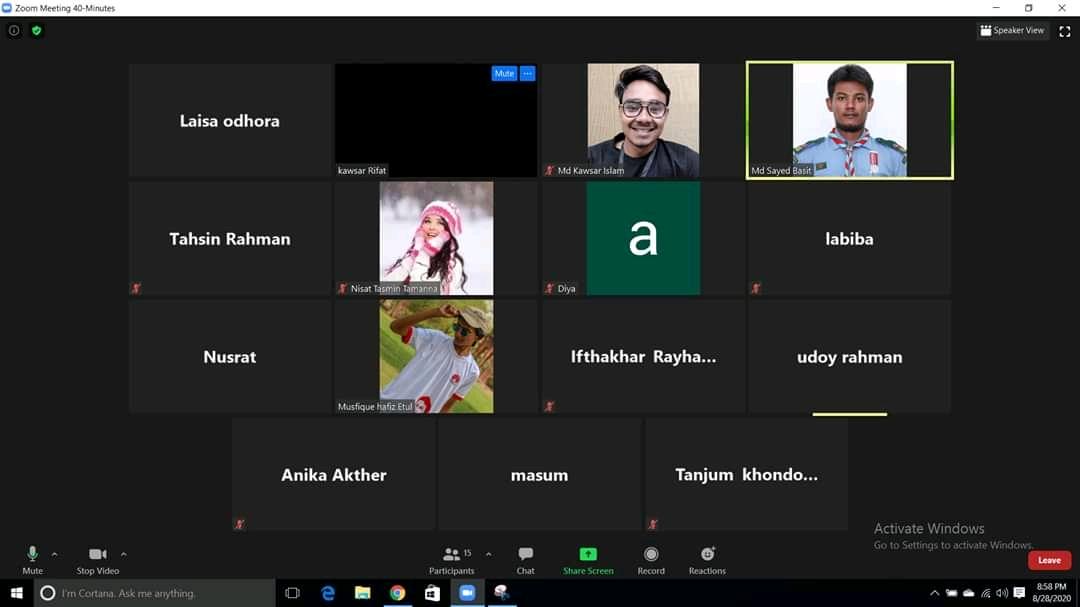
Task: Leave the meeting
Action: 1048,560
